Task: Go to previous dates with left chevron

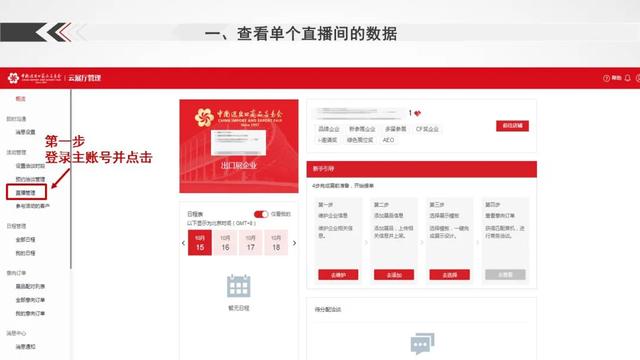Action: tap(183, 243)
